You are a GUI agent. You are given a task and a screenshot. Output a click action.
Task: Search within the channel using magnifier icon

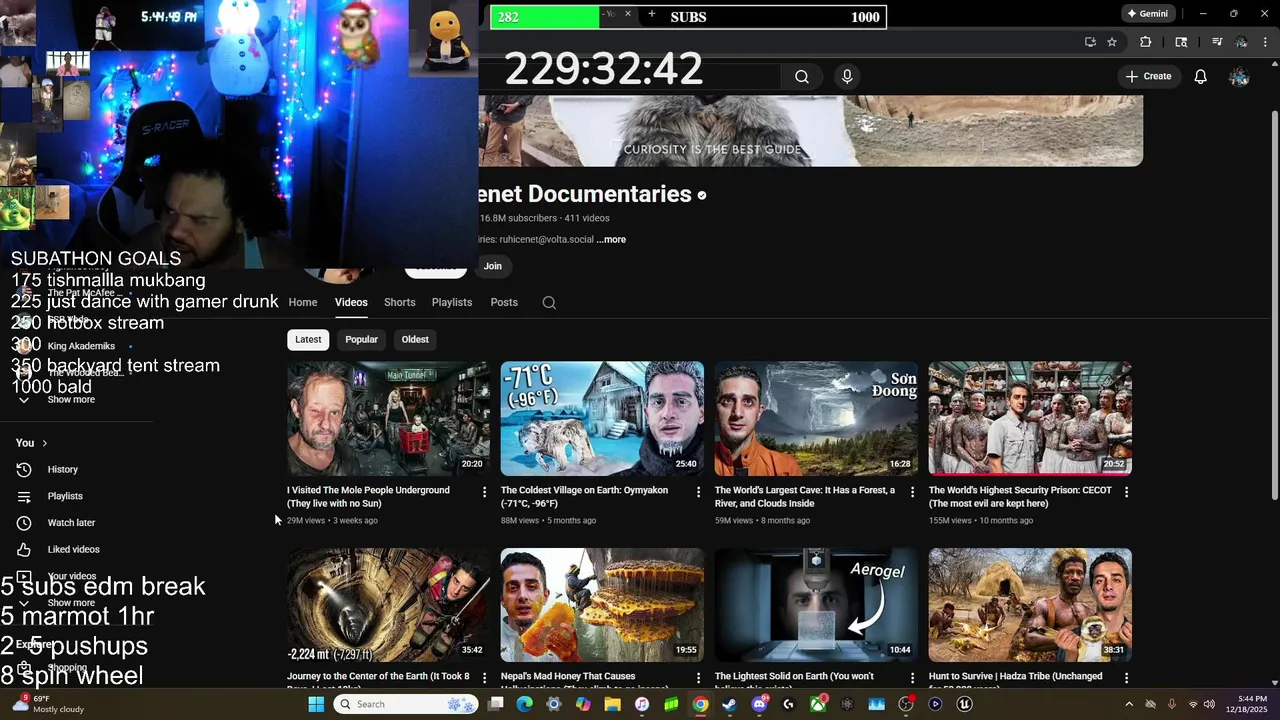coord(549,303)
